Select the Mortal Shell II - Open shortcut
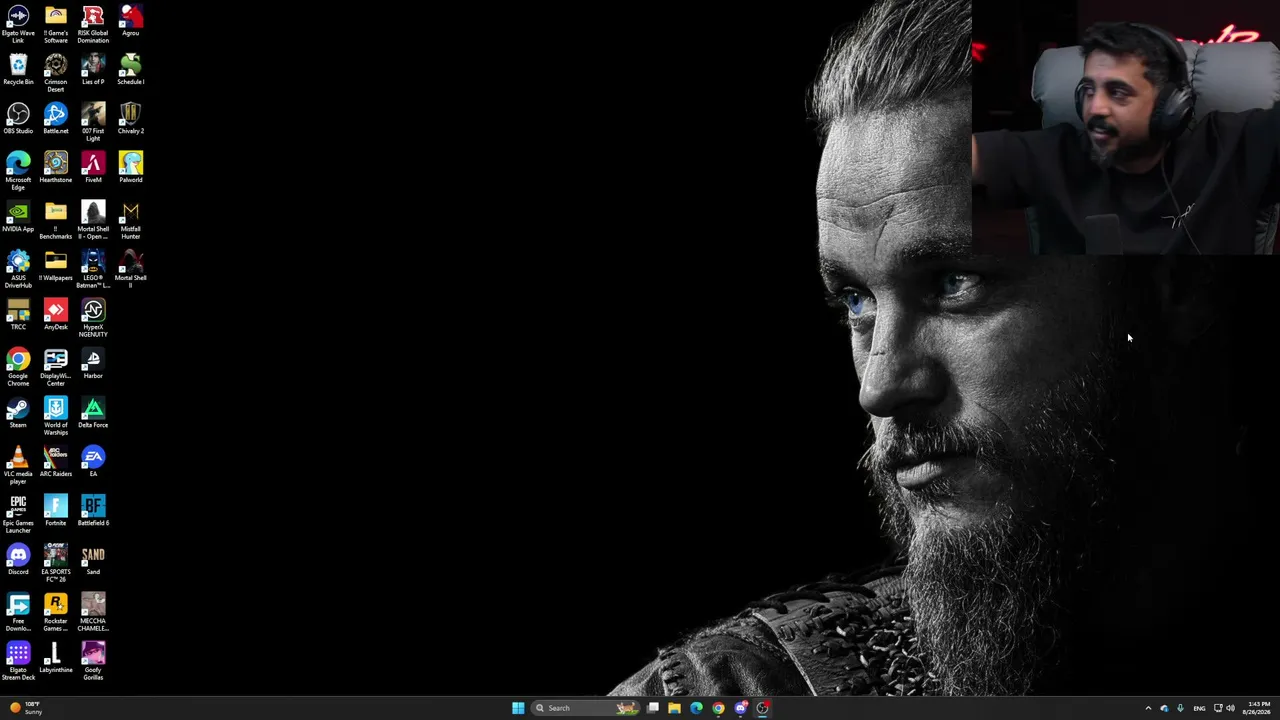This screenshot has width=1280, height=720. 93,220
